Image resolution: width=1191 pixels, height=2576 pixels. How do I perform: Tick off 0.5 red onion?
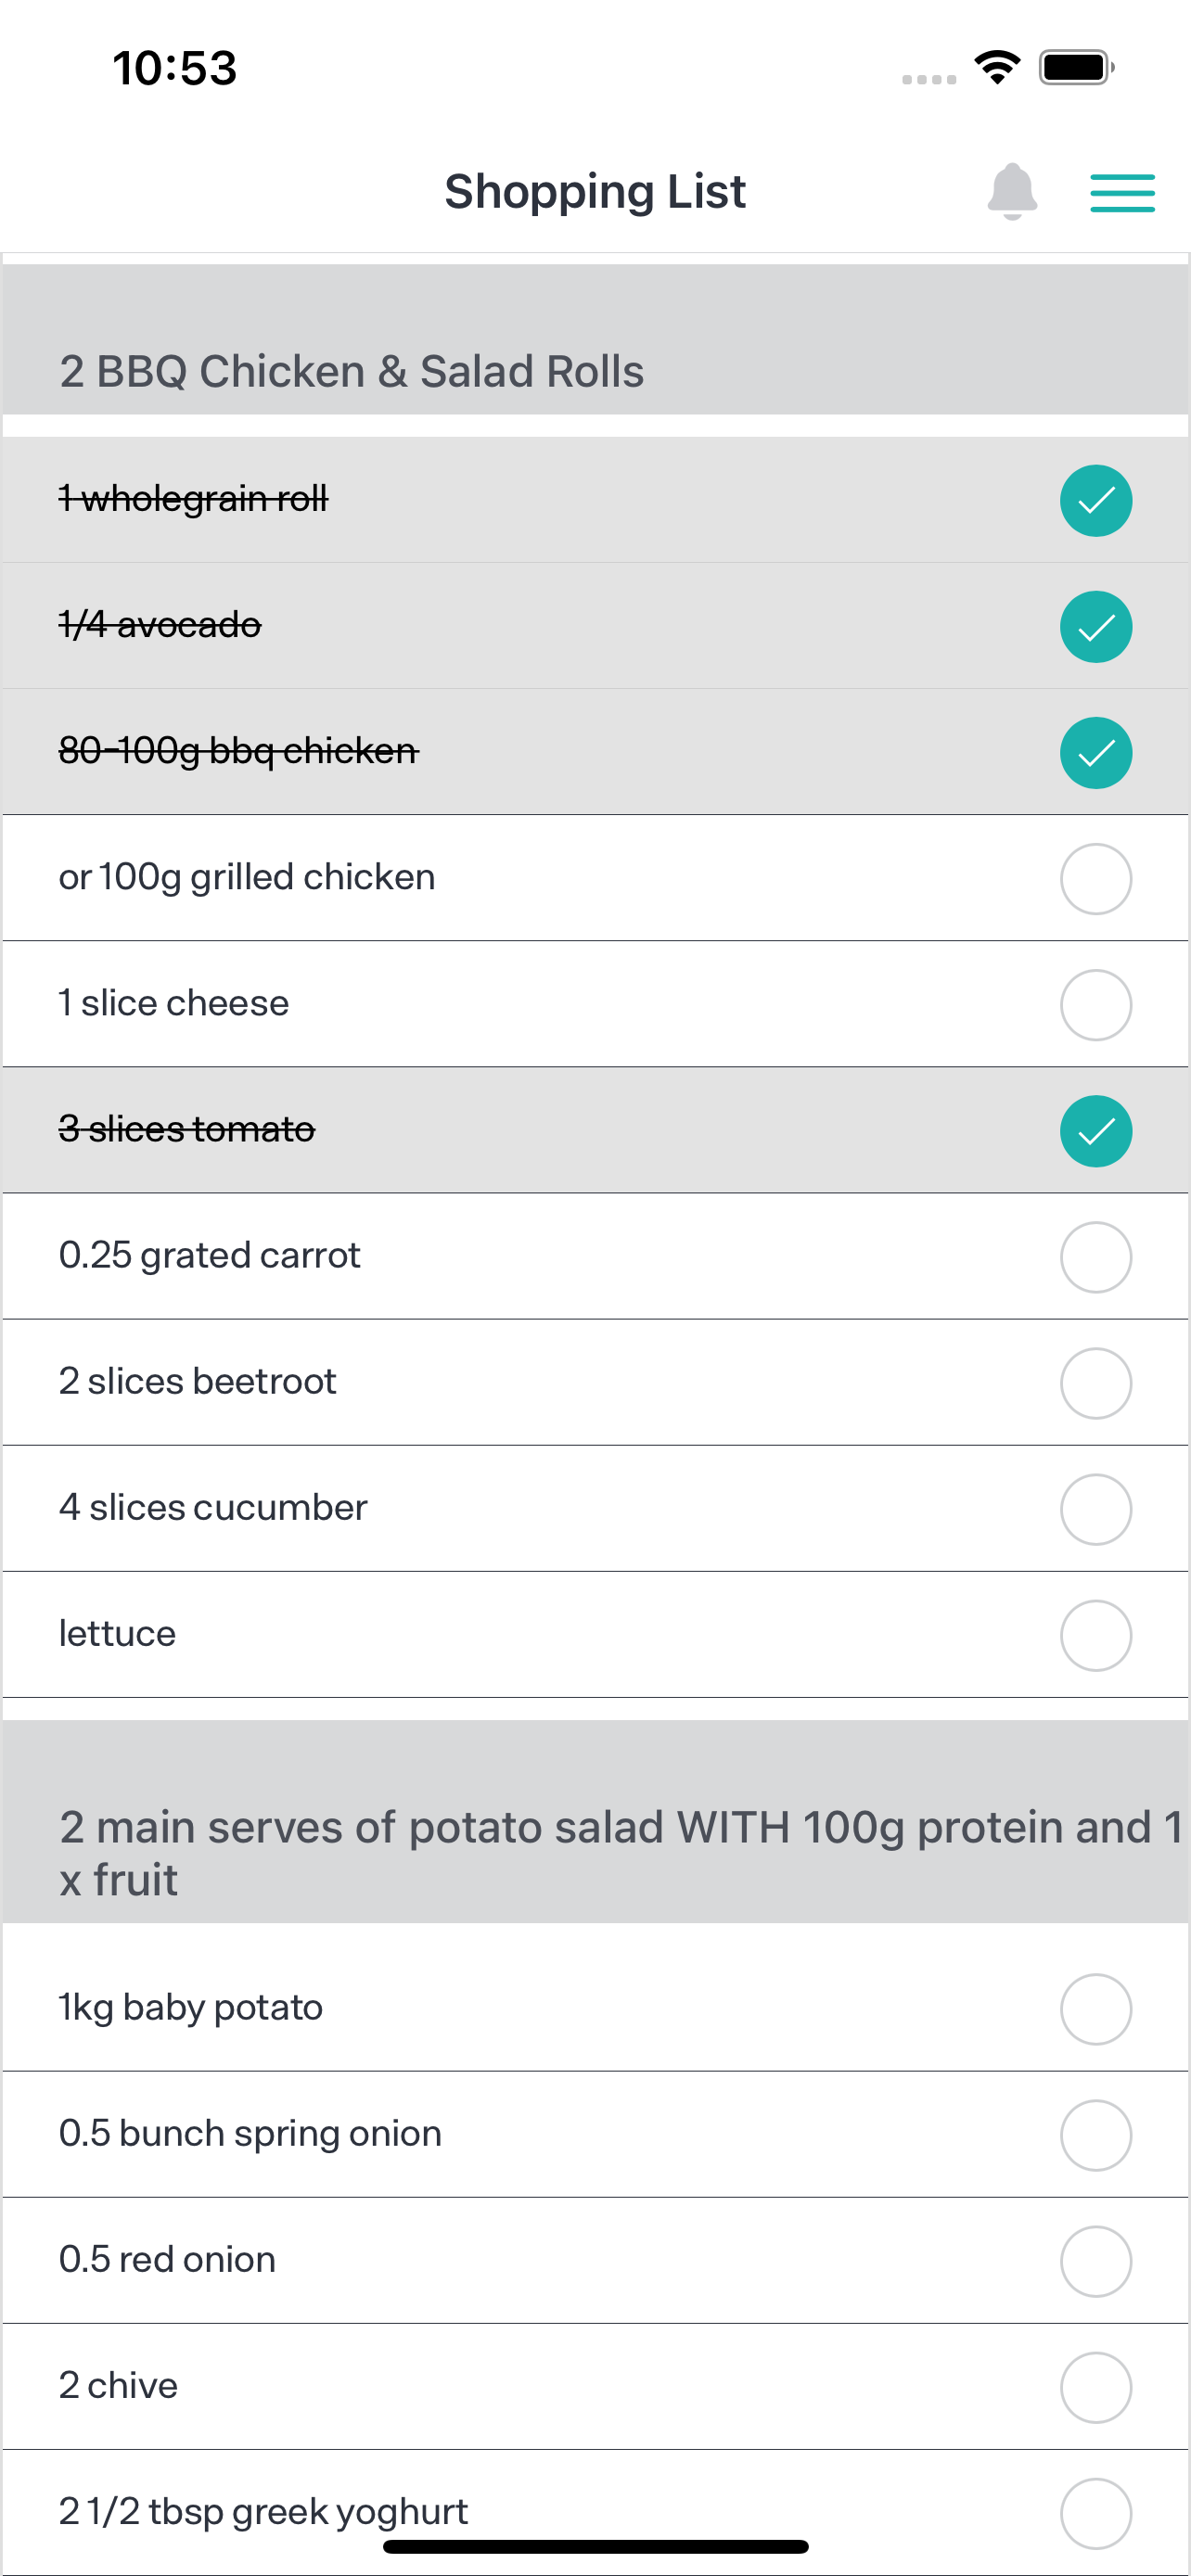click(1095, 2261)
